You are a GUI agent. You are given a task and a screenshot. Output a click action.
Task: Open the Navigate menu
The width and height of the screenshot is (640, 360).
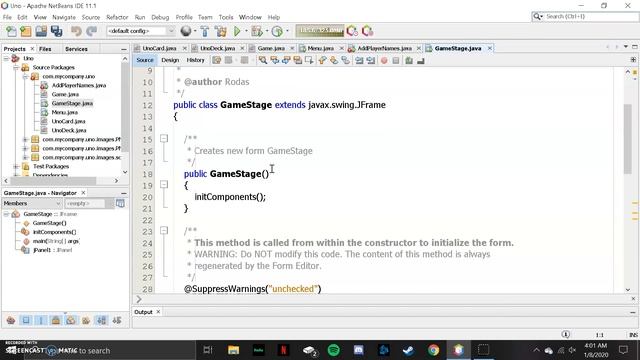[64, 17]
